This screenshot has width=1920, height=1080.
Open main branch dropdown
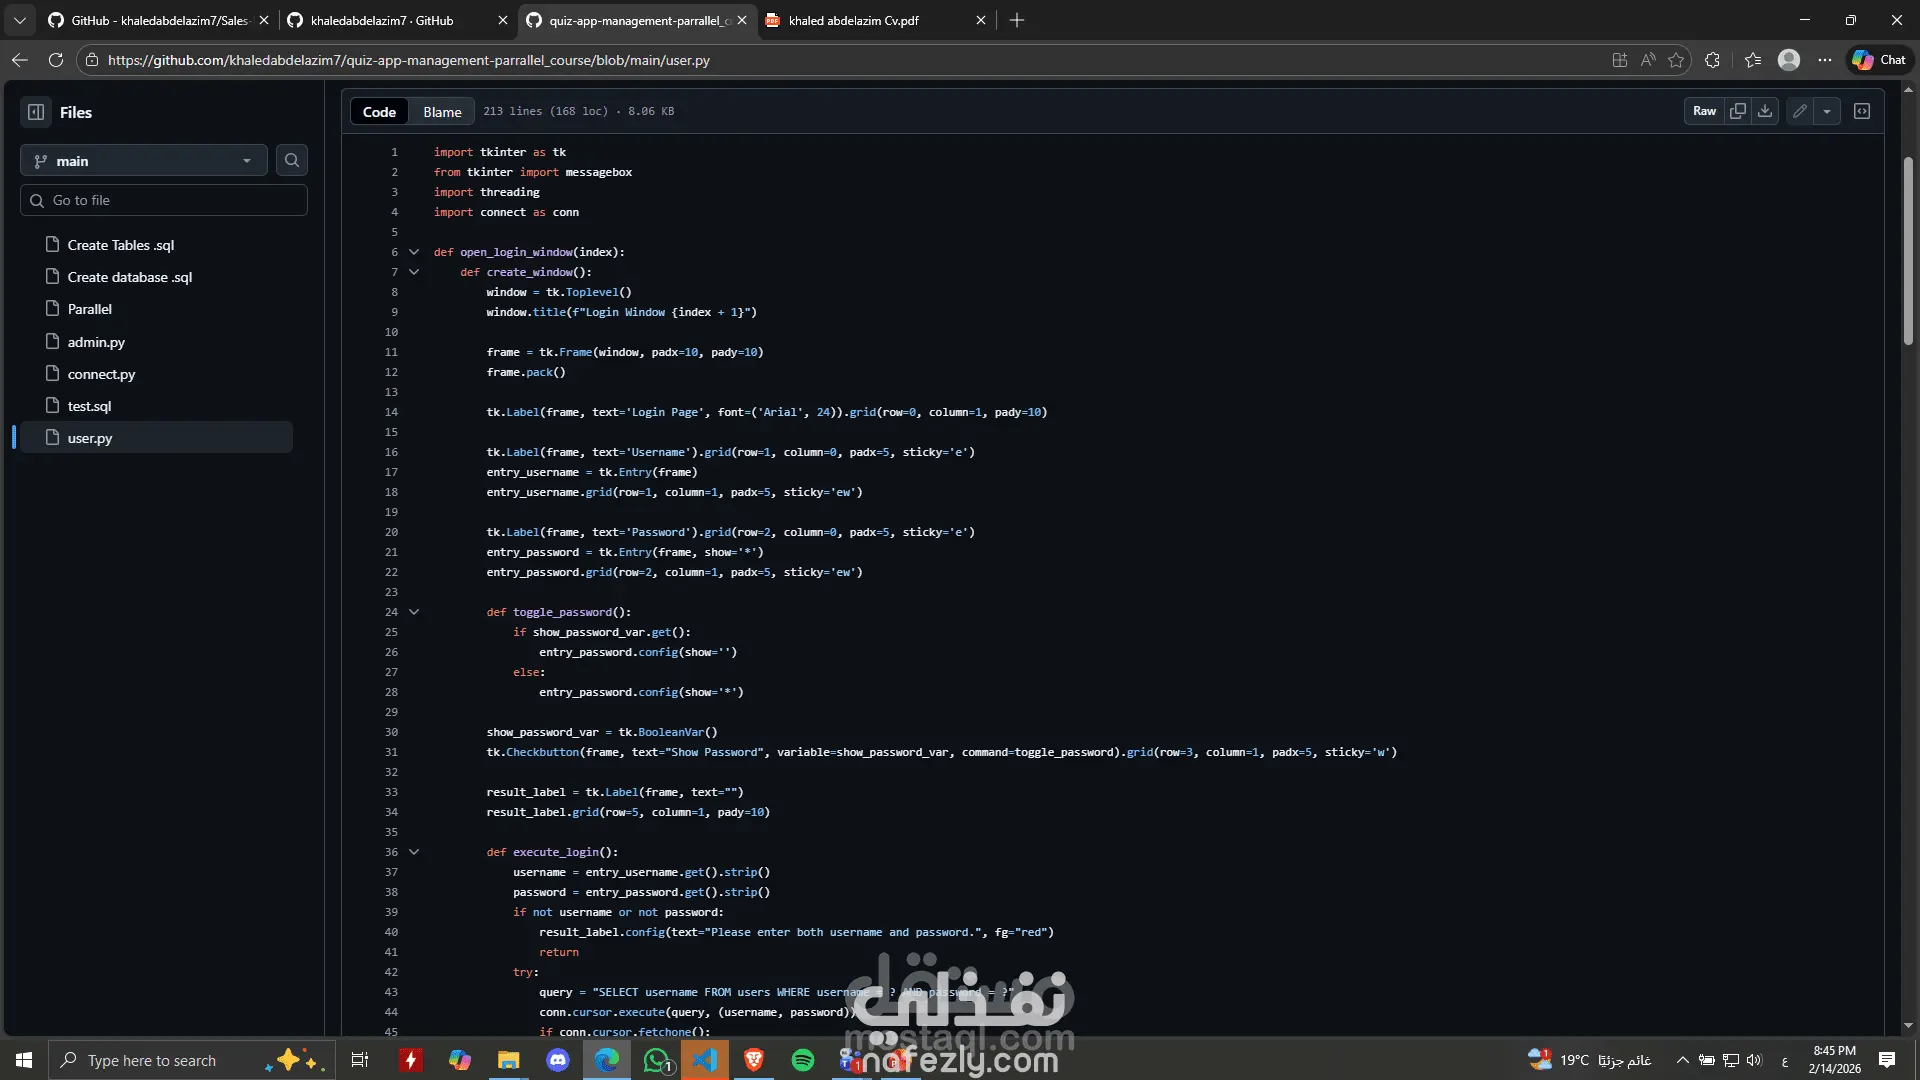(x=143, y=161)
